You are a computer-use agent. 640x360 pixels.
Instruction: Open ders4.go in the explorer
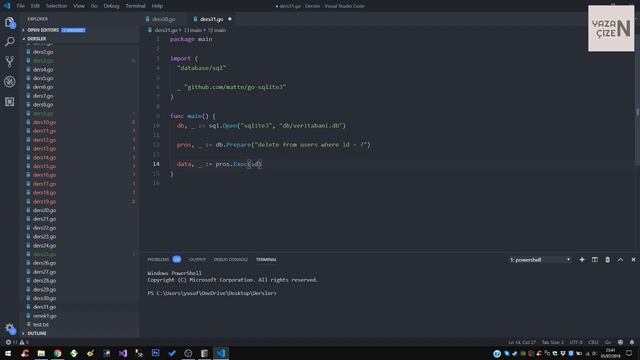coord(43,69)
